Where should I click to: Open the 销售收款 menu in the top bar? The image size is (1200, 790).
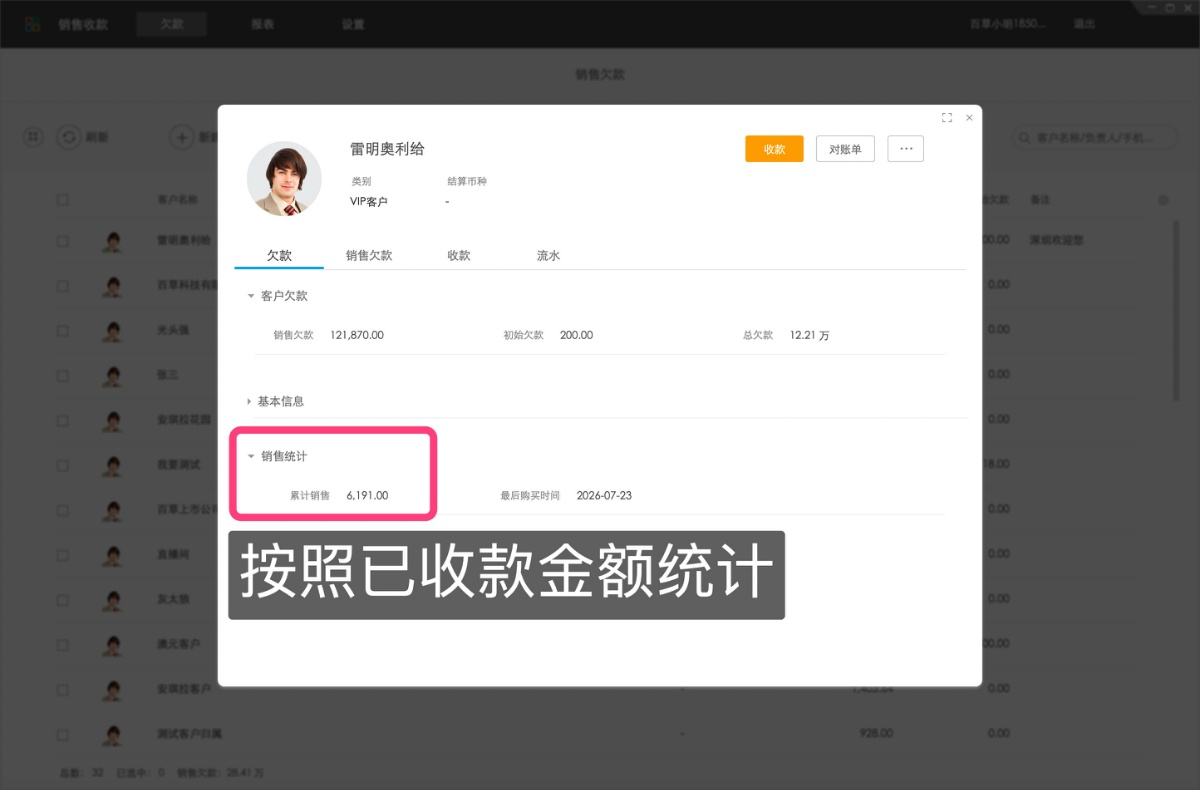84,24
